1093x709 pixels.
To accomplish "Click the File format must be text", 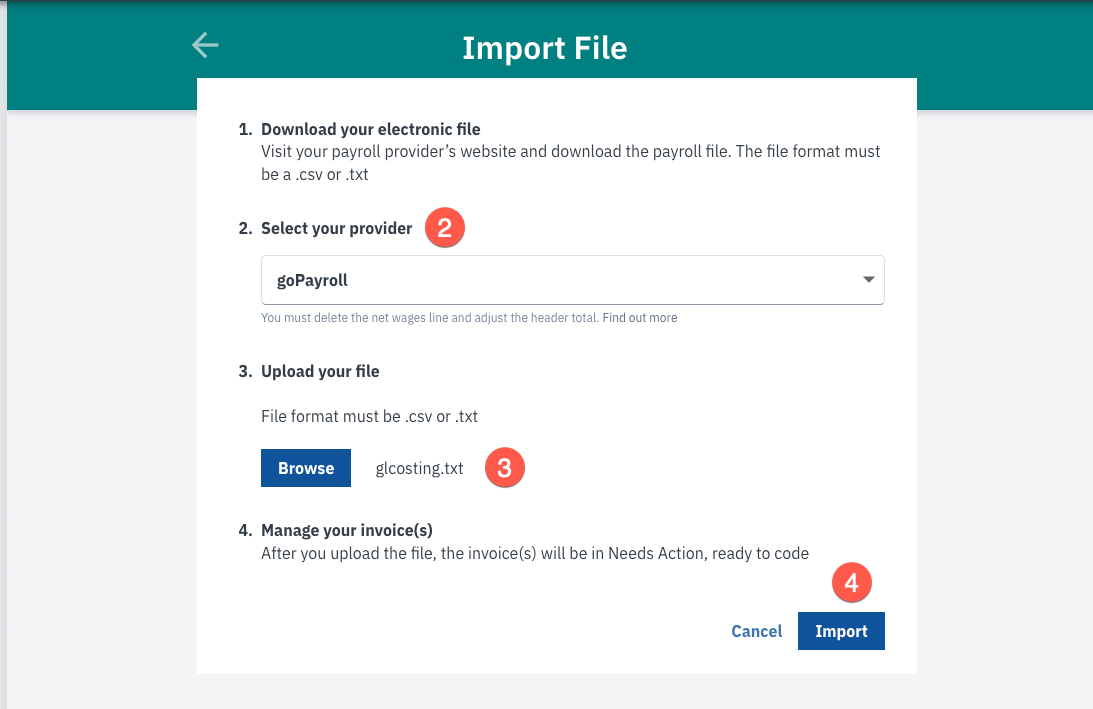I will tap(369, 416).
